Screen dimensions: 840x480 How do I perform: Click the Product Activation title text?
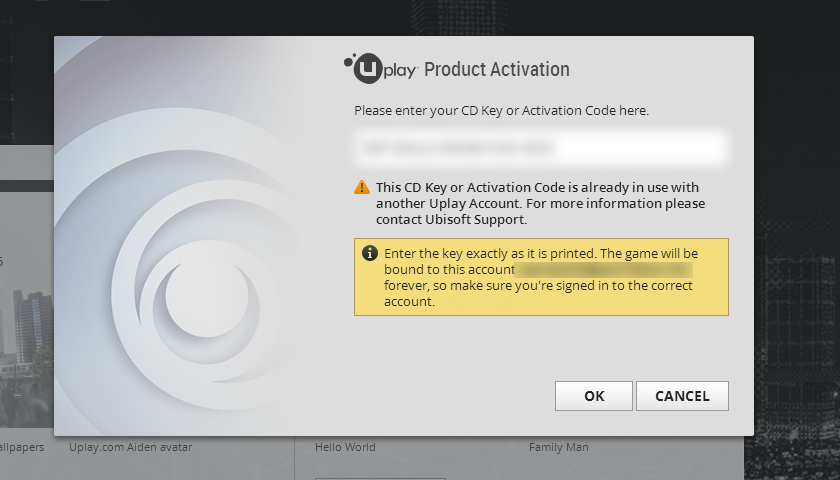coord(497,69)
